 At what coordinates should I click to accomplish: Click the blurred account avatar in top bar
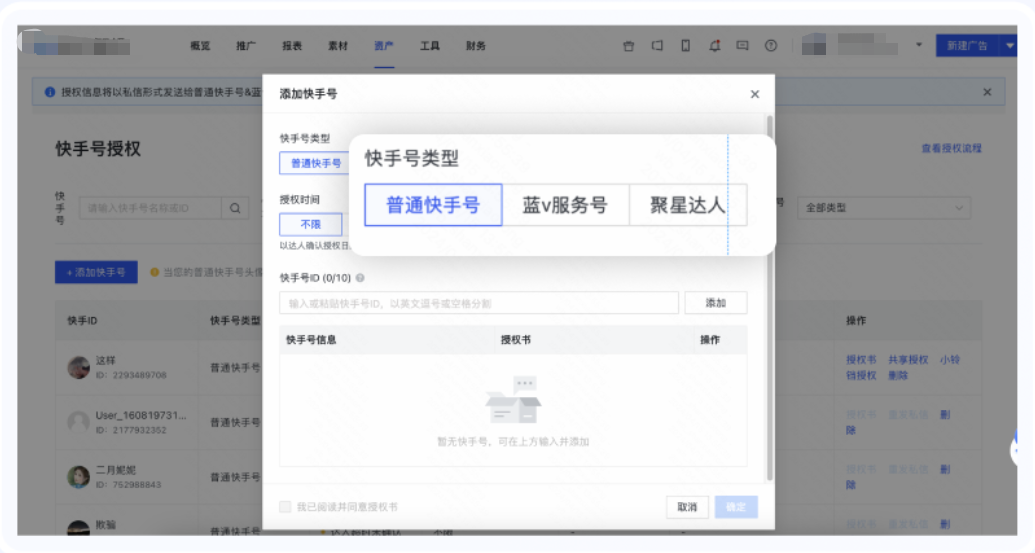tap(814, 45)
